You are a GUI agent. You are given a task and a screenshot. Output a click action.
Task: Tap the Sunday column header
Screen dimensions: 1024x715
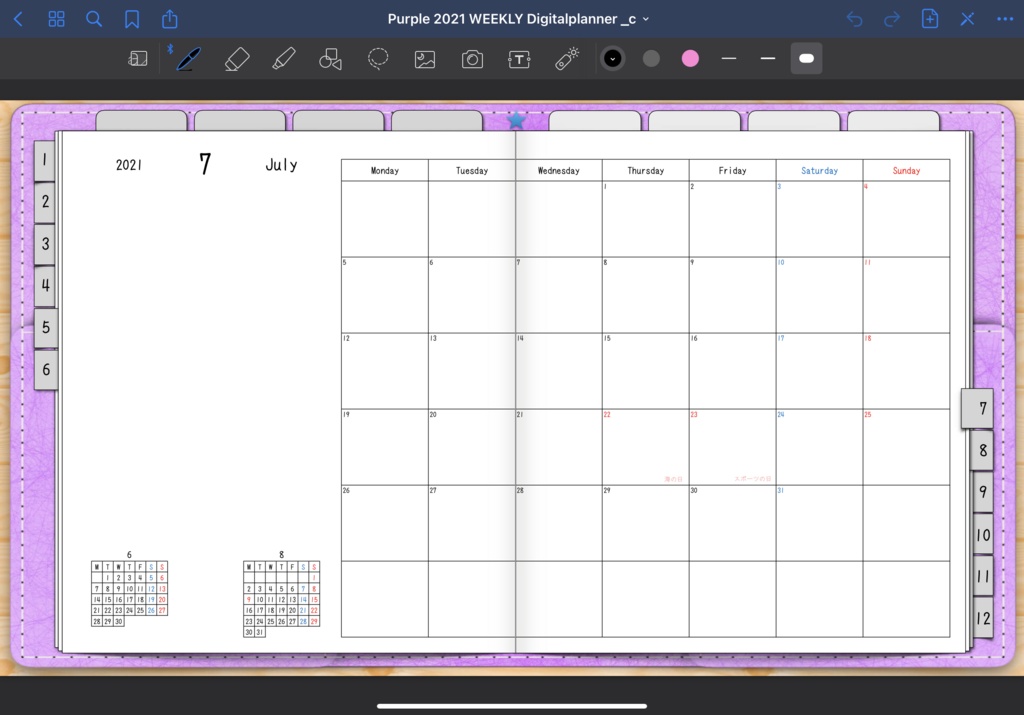(x=906, y=170)
